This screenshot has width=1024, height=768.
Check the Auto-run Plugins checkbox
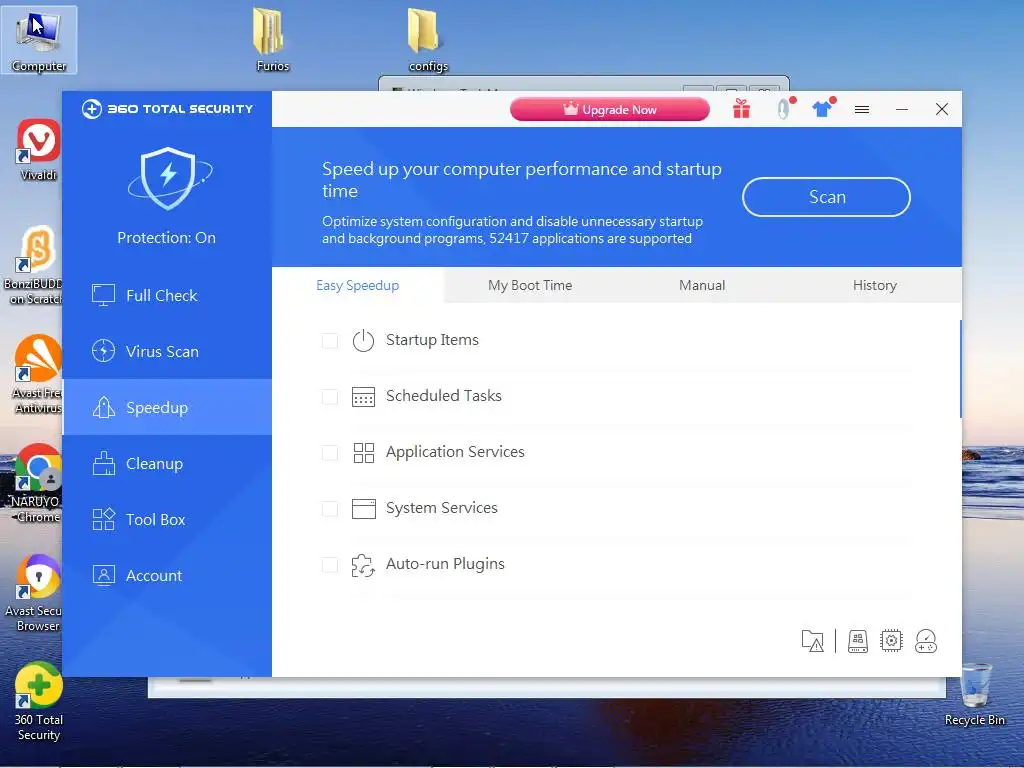tap(330, 565)
